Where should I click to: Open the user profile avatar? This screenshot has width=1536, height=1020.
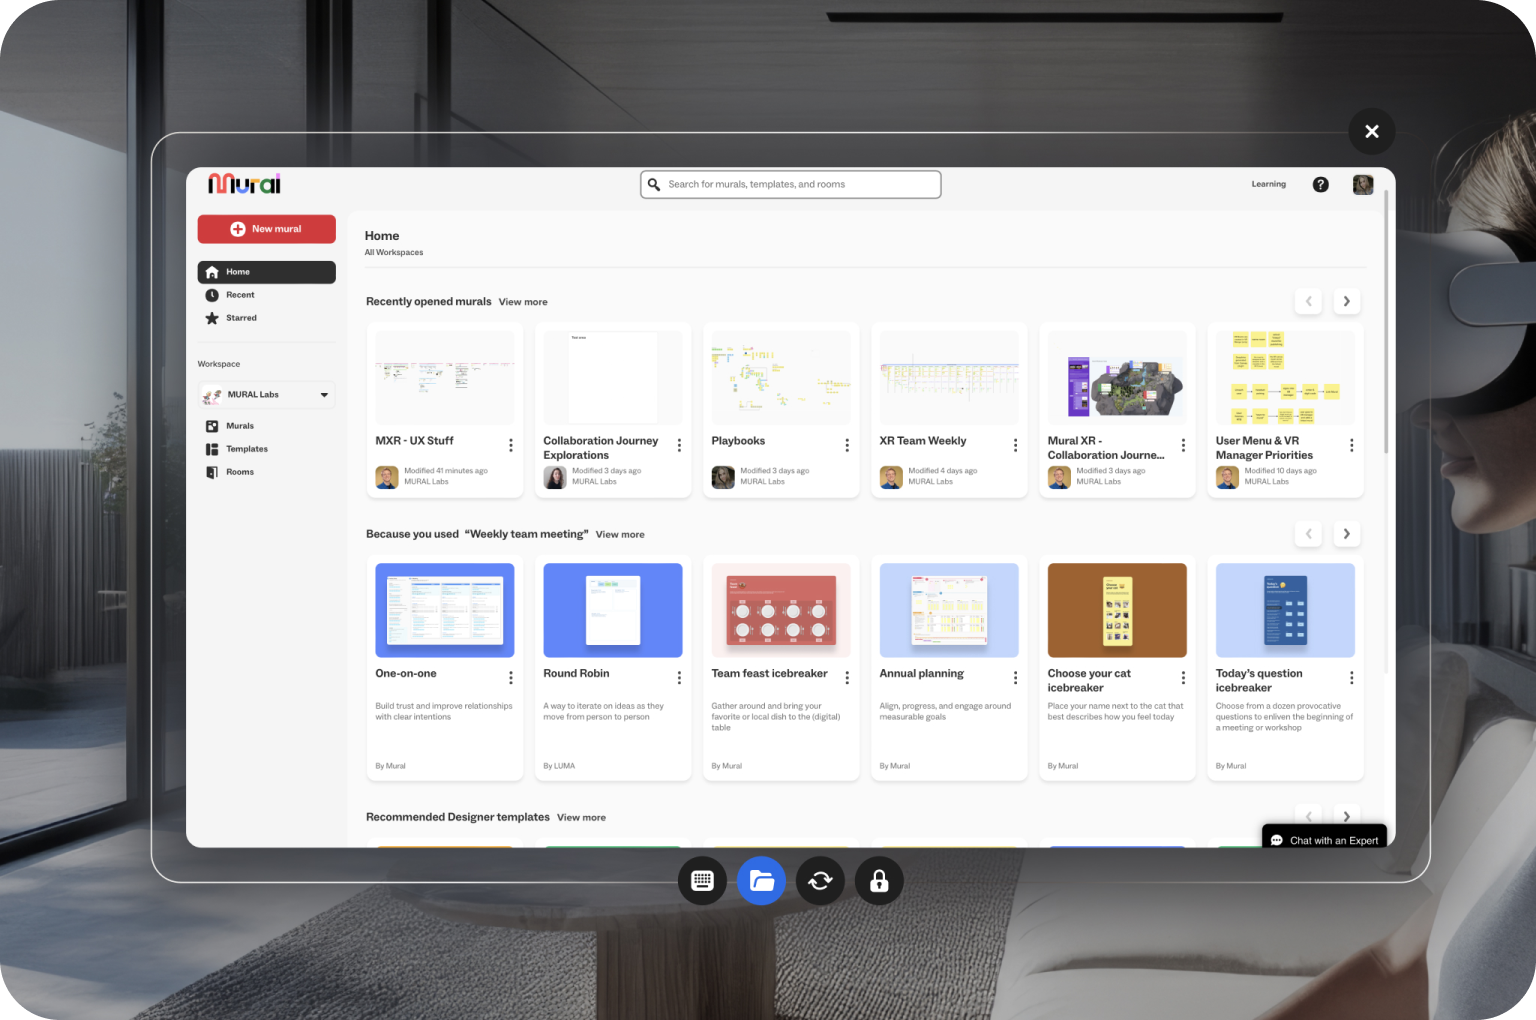pos(1363,184)
